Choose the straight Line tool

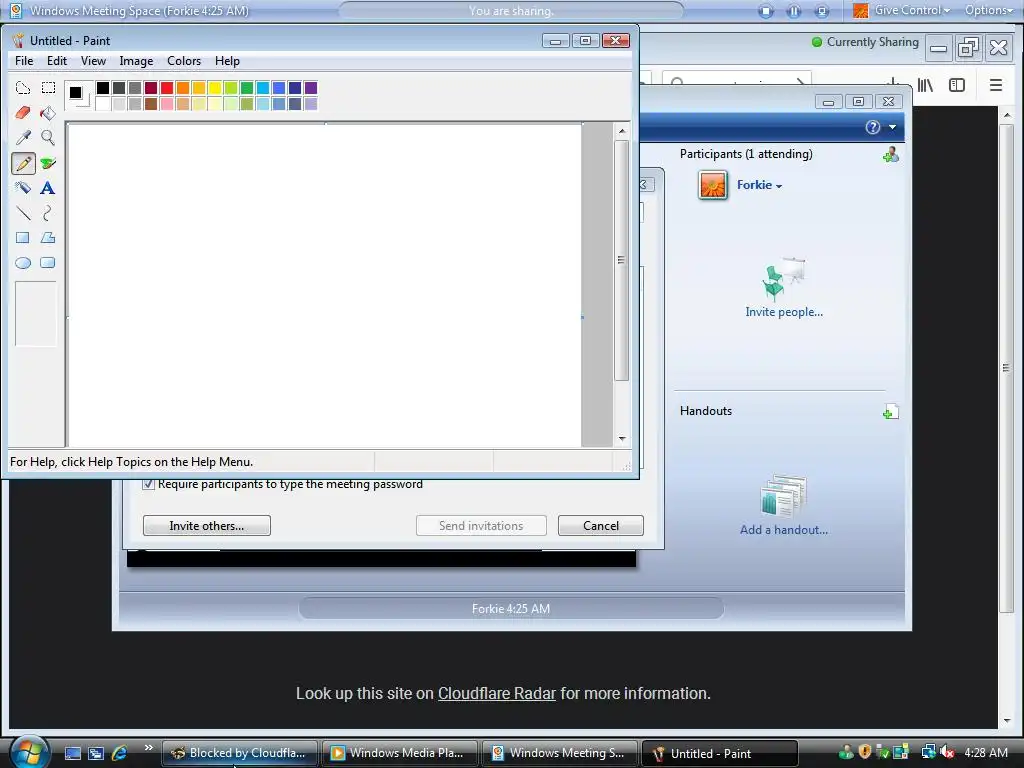[23, 213]
